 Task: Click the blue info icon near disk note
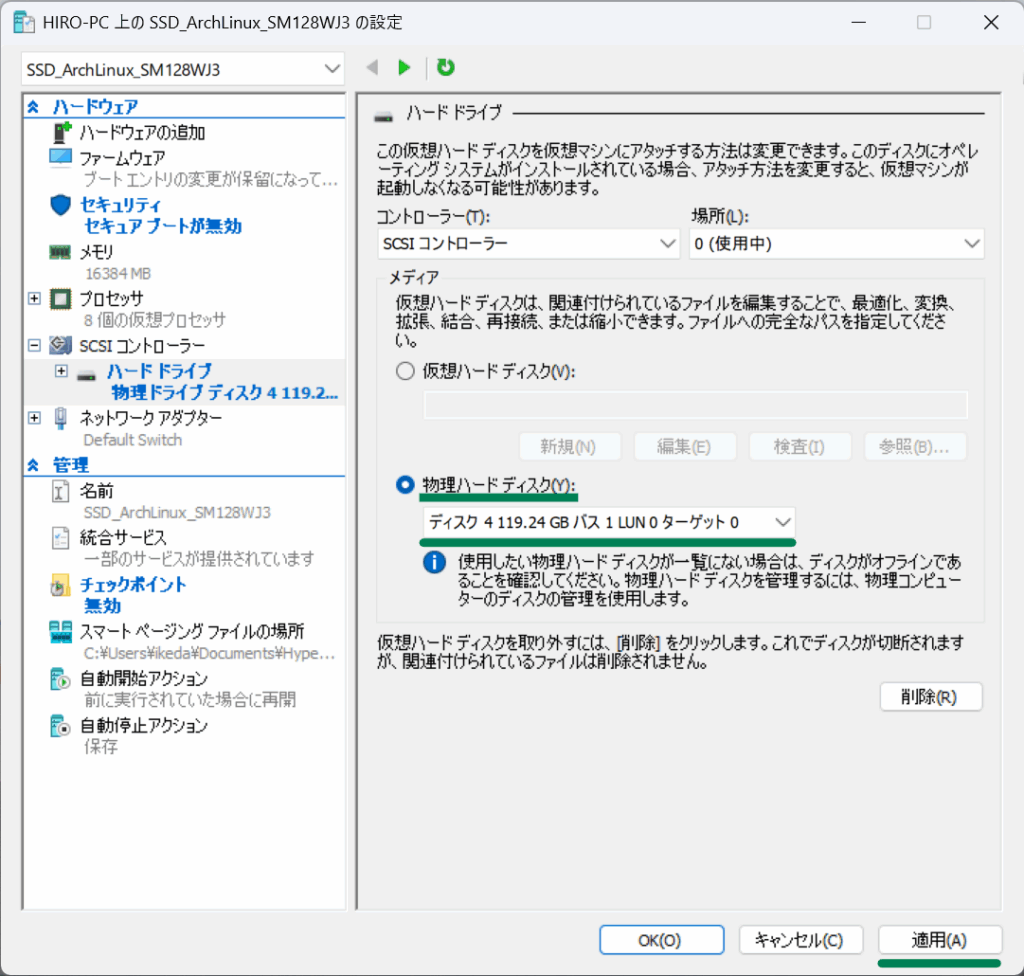coord(434,562)
